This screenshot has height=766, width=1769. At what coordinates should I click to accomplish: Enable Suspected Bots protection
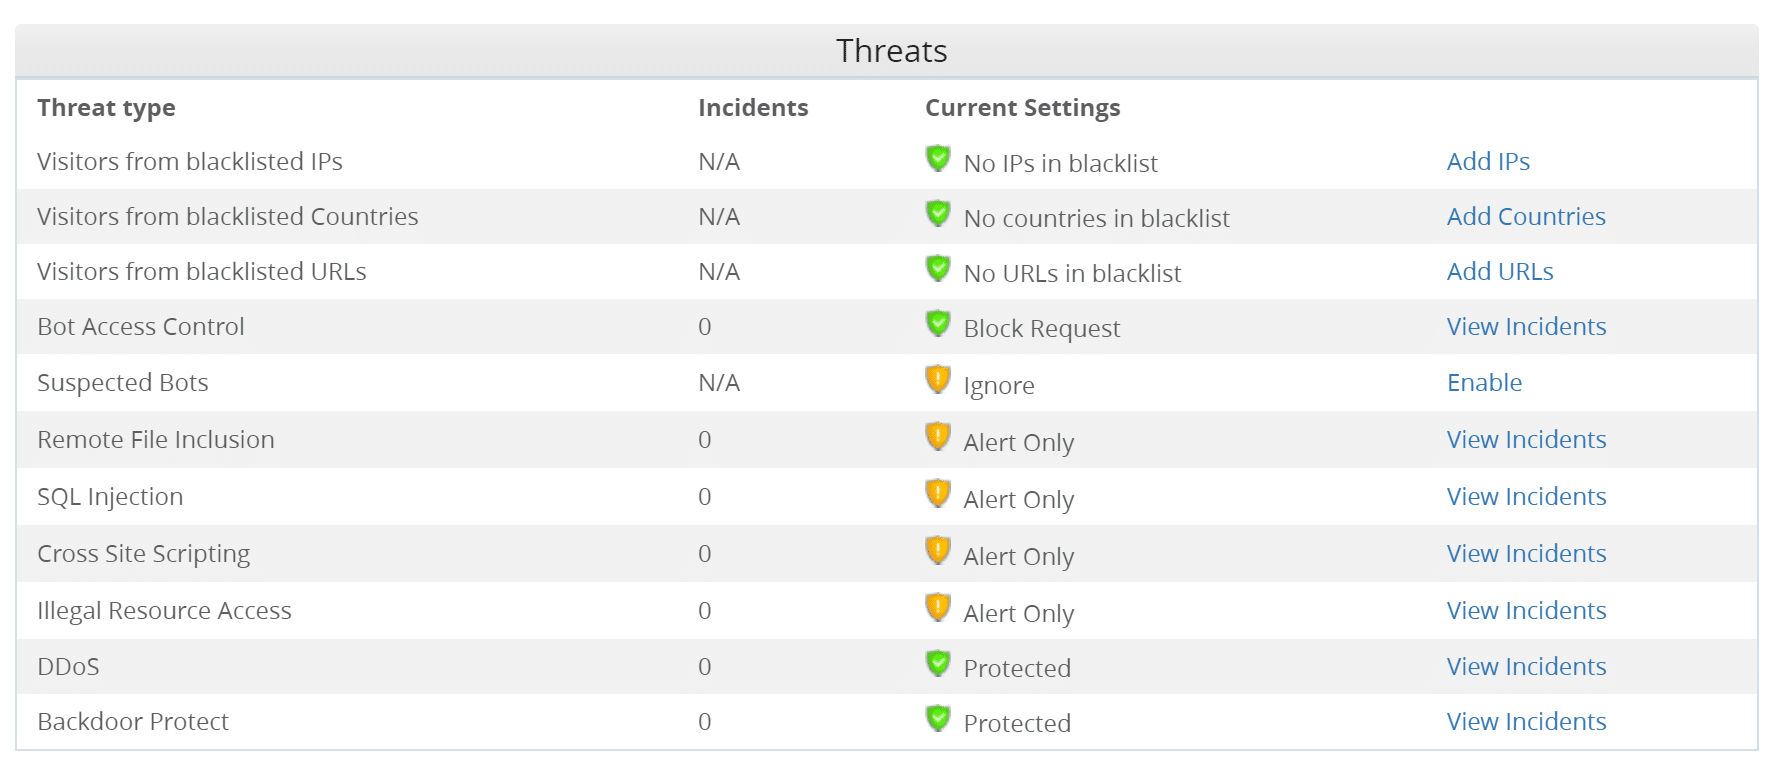pyautogui.click(x=1484, y=382)
